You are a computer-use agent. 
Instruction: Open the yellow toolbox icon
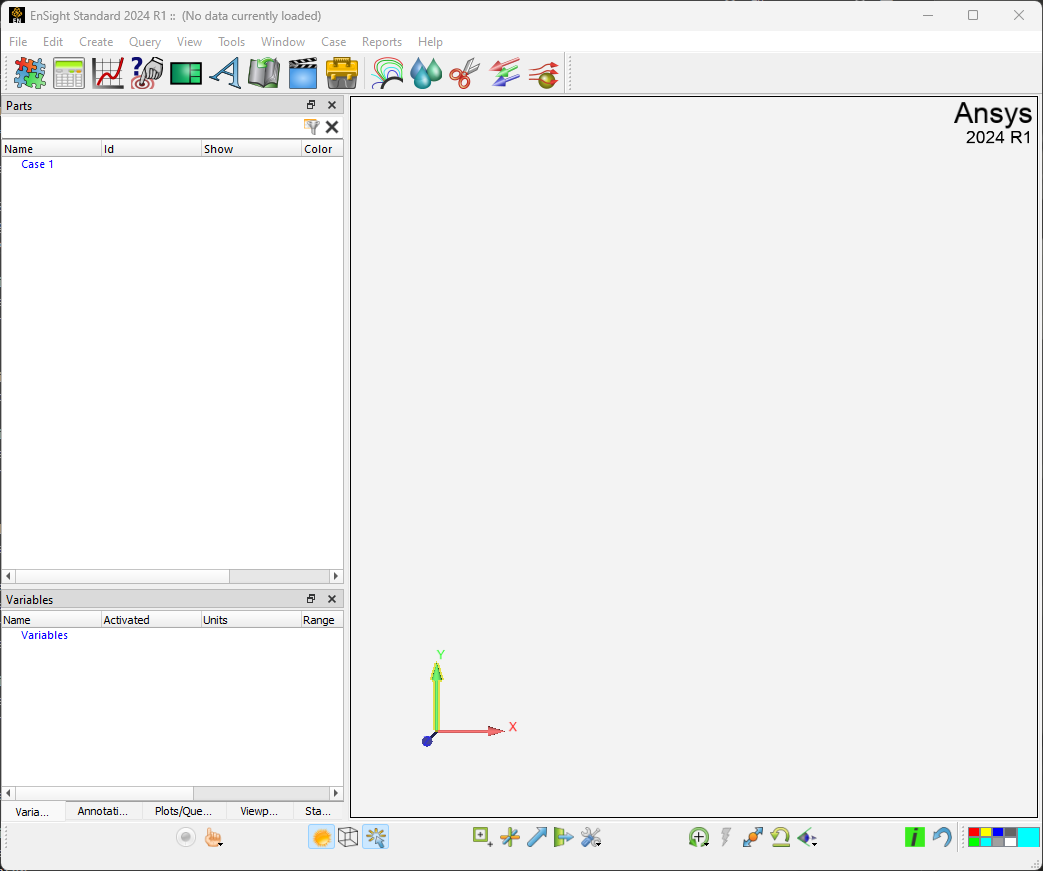point(342,73)
